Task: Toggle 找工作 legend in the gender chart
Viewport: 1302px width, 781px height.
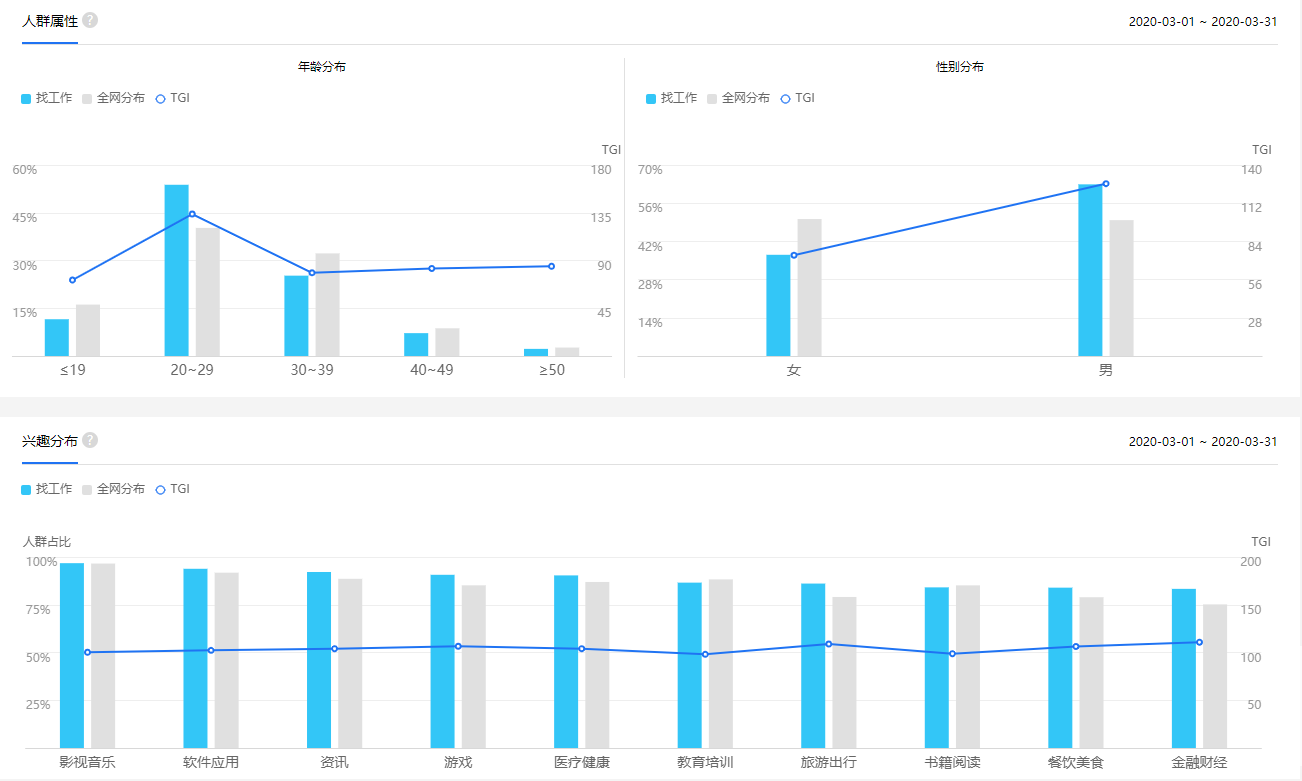Action: click(672, 98)
